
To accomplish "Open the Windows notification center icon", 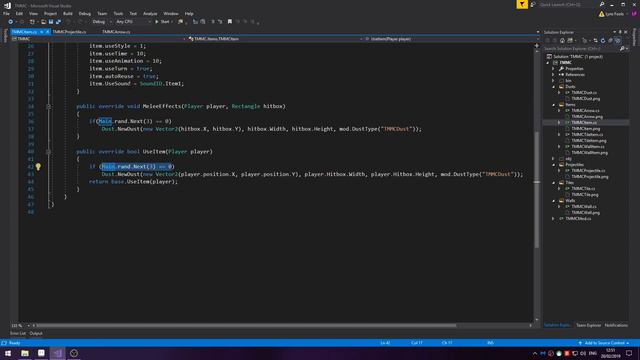I will point(629,353).
